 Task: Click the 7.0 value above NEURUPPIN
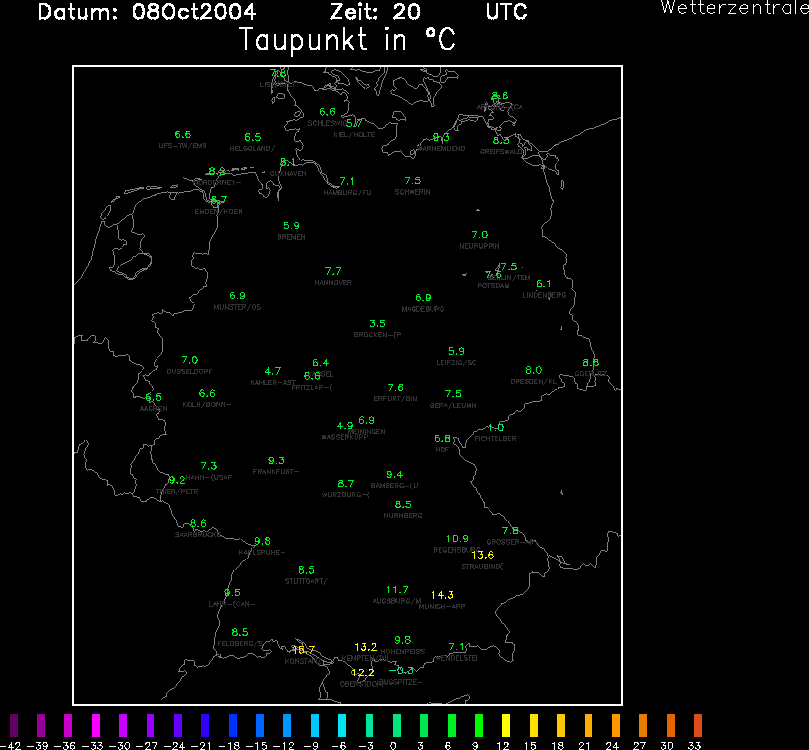[480, 235]
